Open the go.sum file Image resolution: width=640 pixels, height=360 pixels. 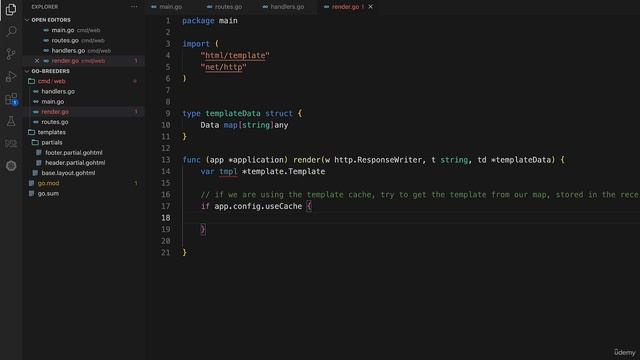pos(48,193)
